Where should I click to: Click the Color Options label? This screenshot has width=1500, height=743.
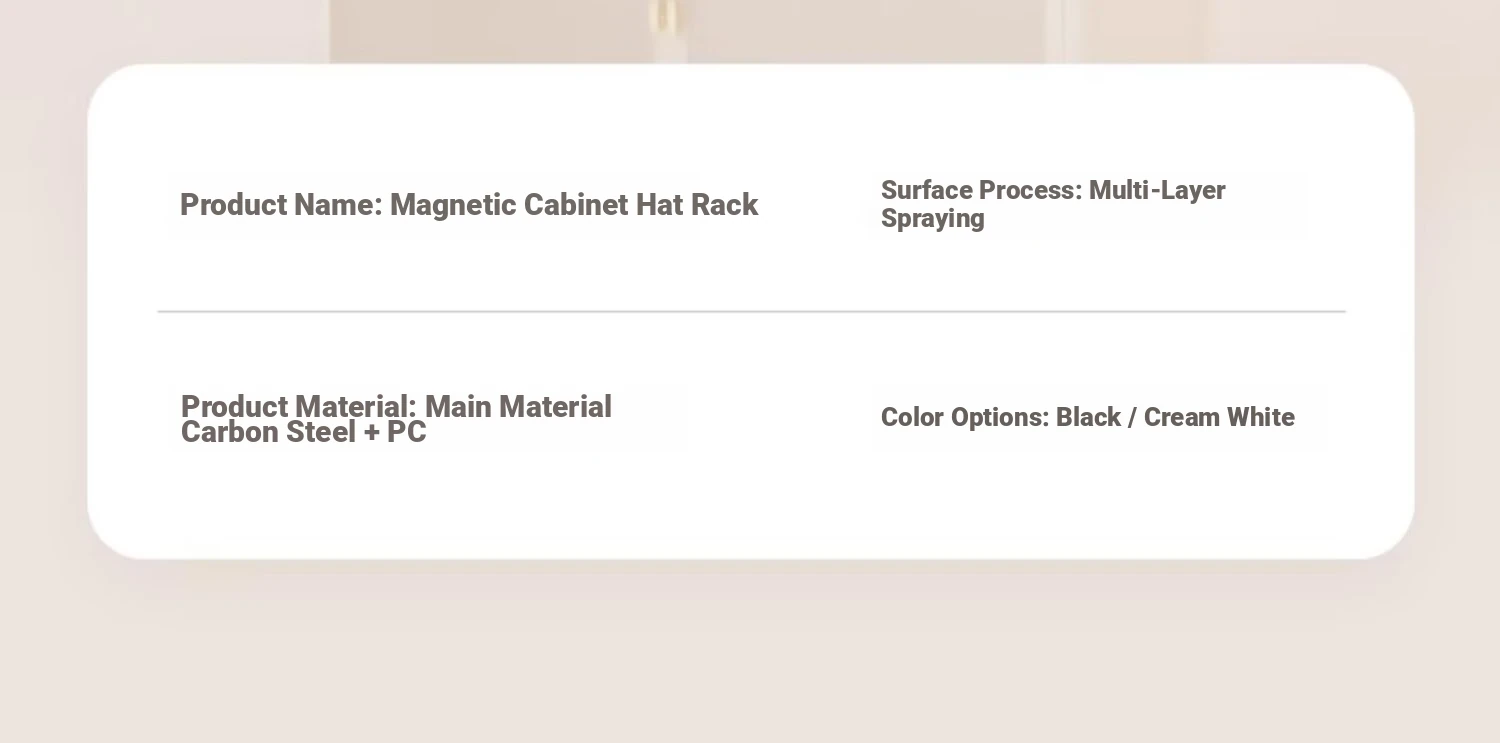click(964, 417)
